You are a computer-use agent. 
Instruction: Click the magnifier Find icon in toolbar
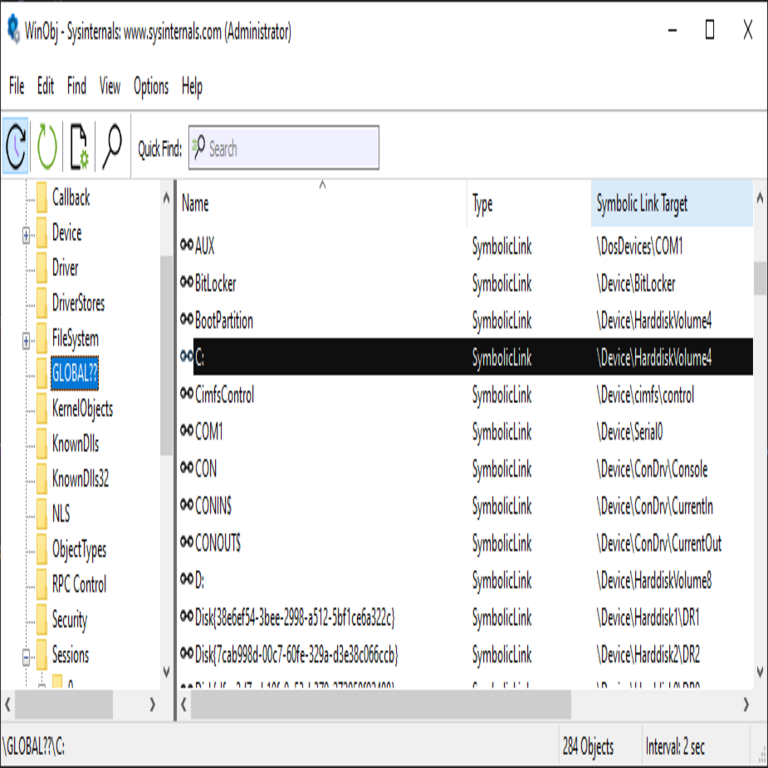pos(112,146)
